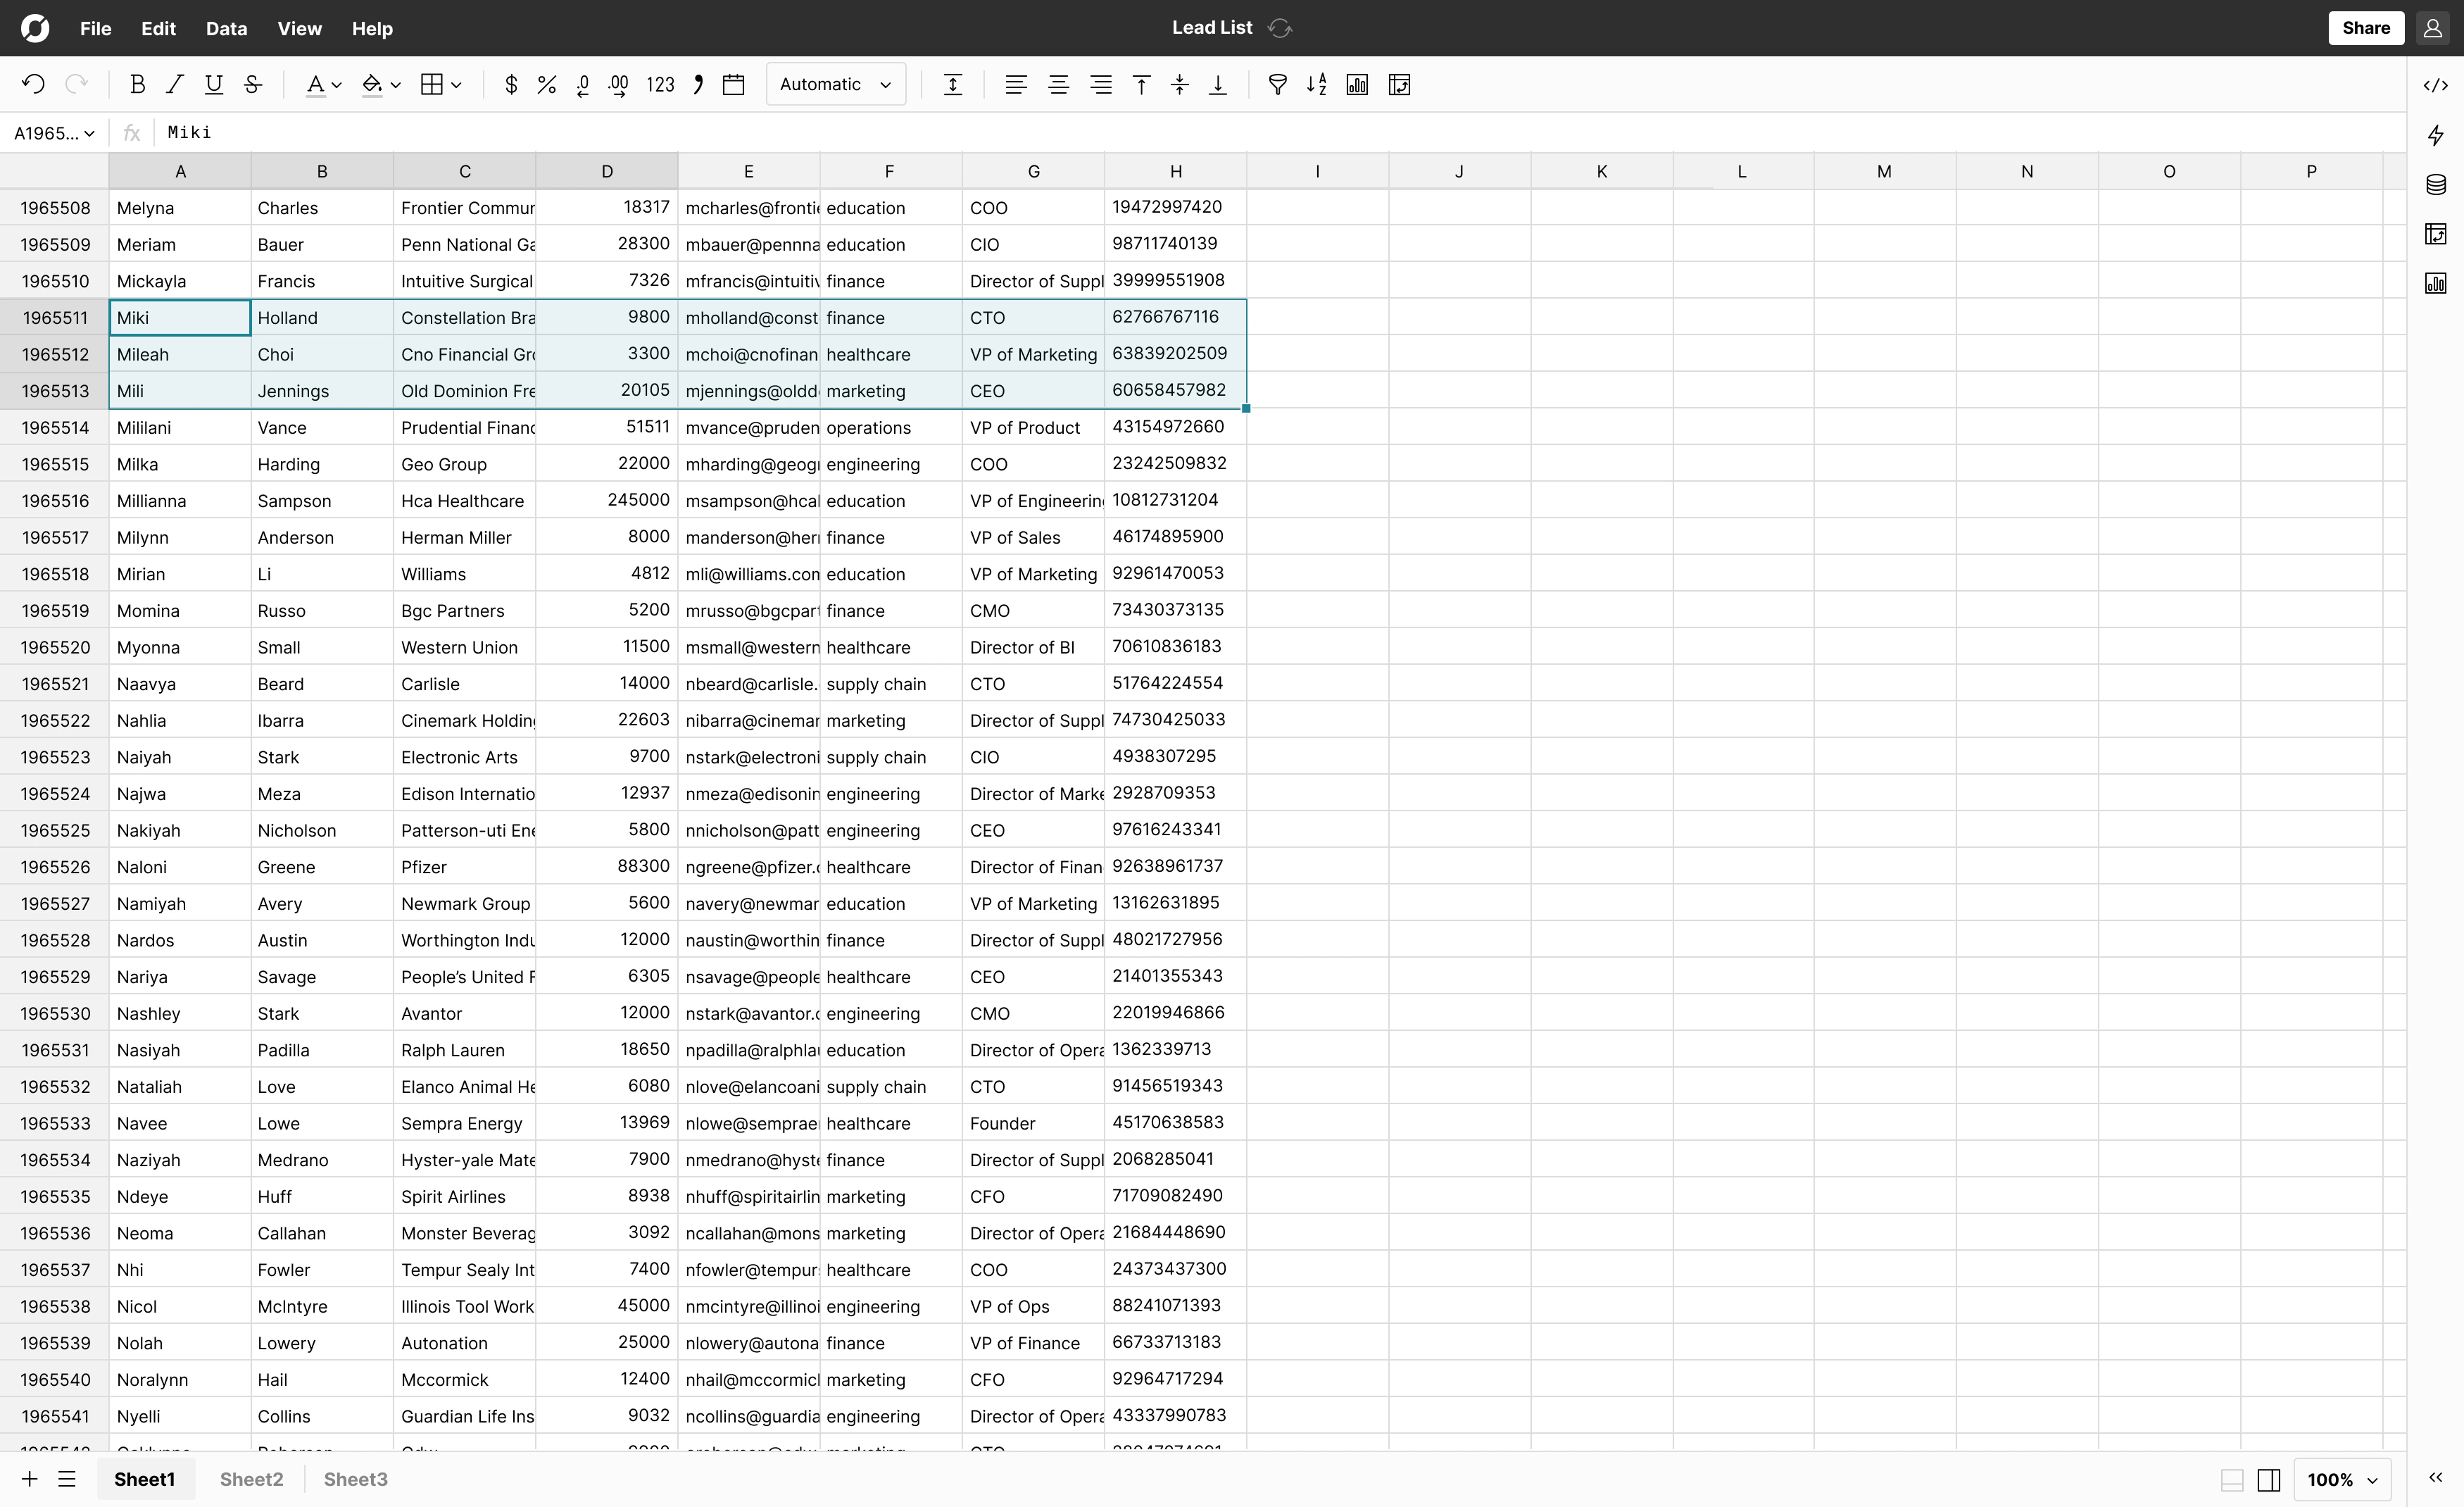
Task: Toggle italic formatting
Action: [175, 84]
